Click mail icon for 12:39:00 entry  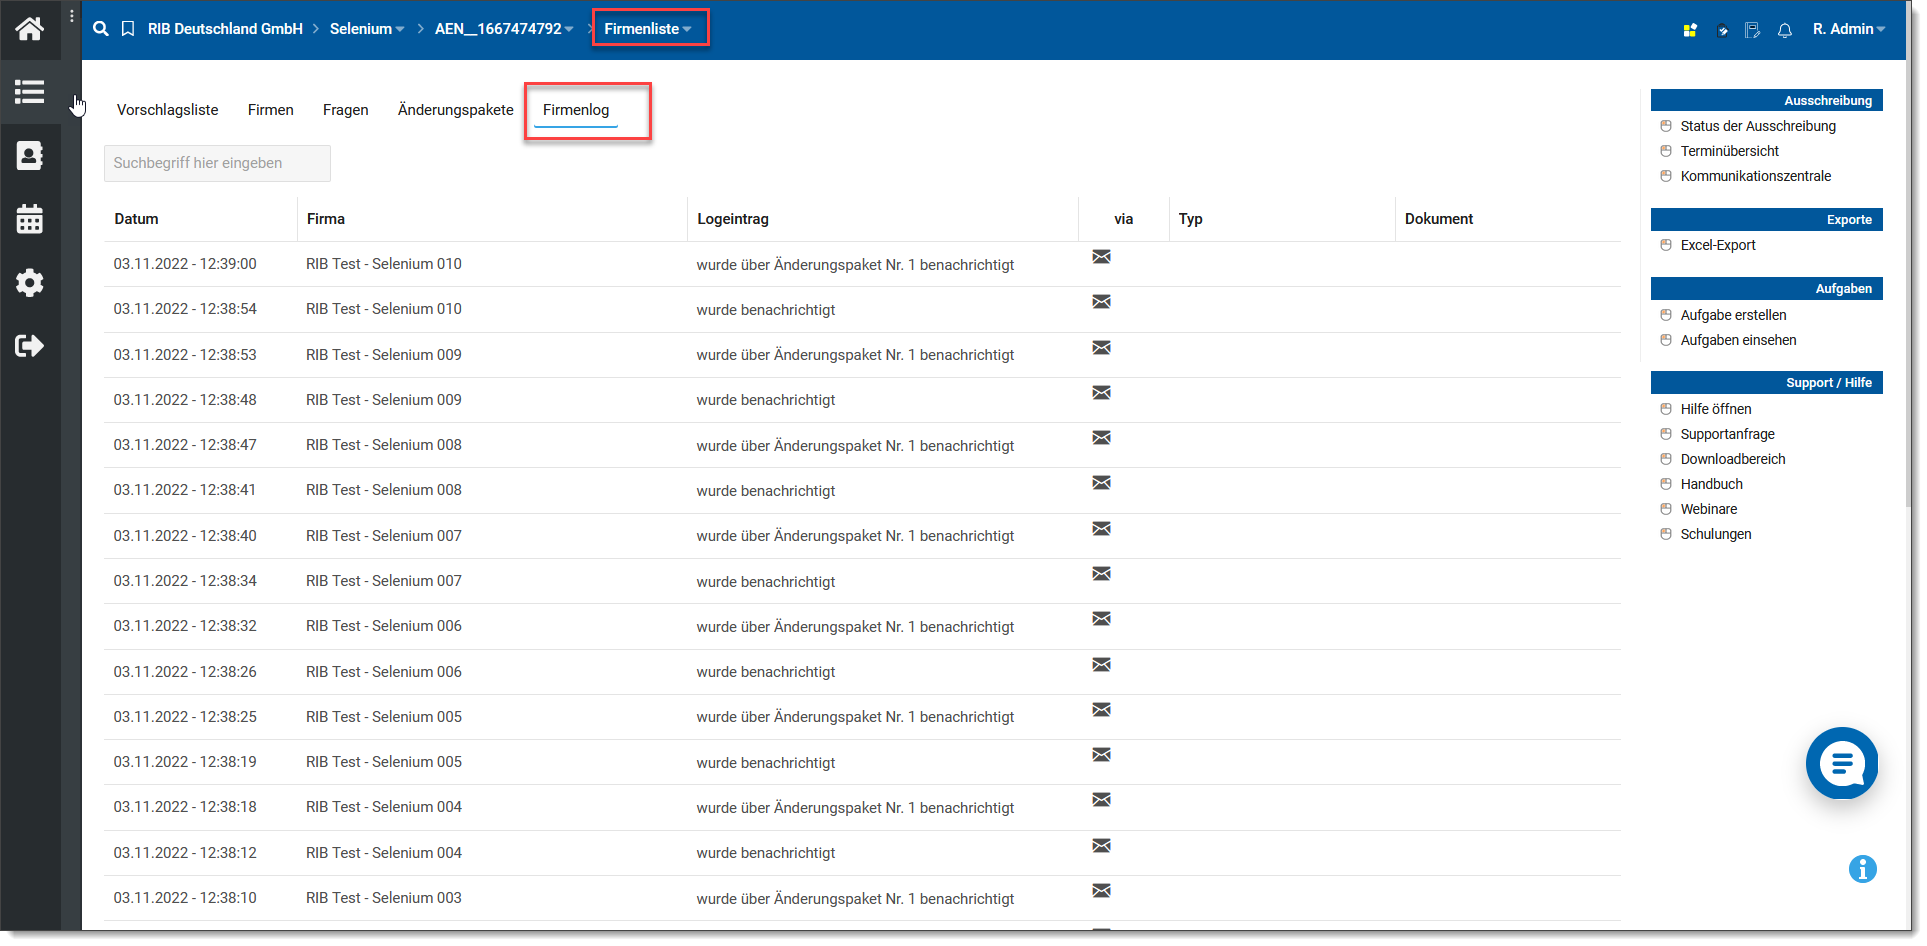[x=1102, y=257]
